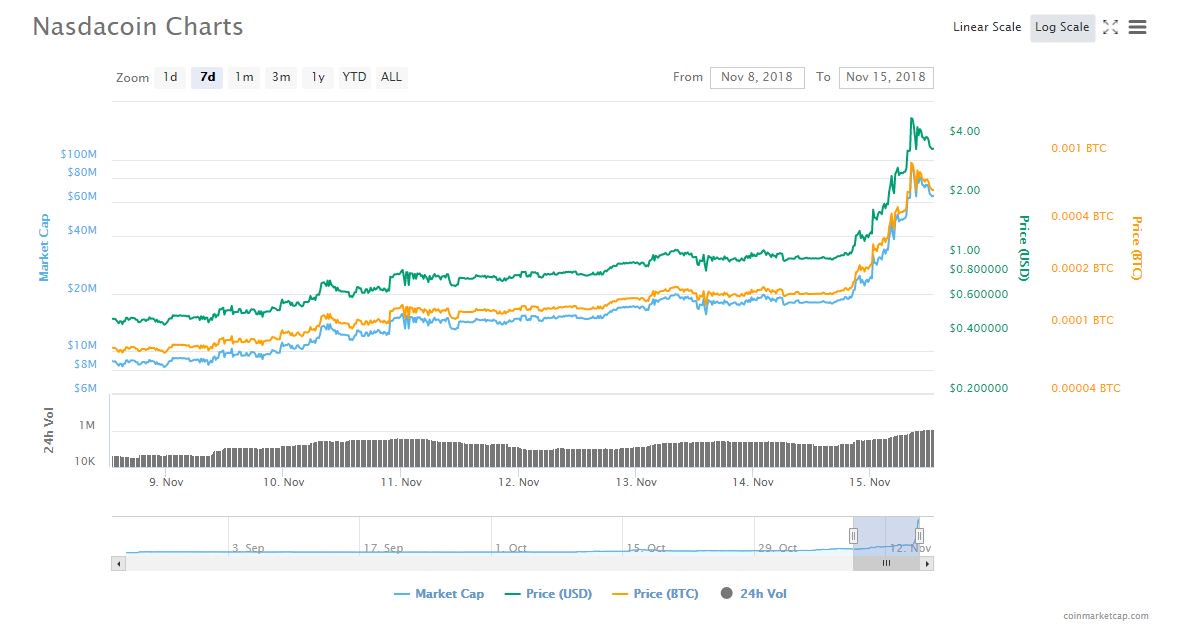Click the 29. Oct navigator label
The width and height of the screenshot is (1187, 633).
point(777,548)
